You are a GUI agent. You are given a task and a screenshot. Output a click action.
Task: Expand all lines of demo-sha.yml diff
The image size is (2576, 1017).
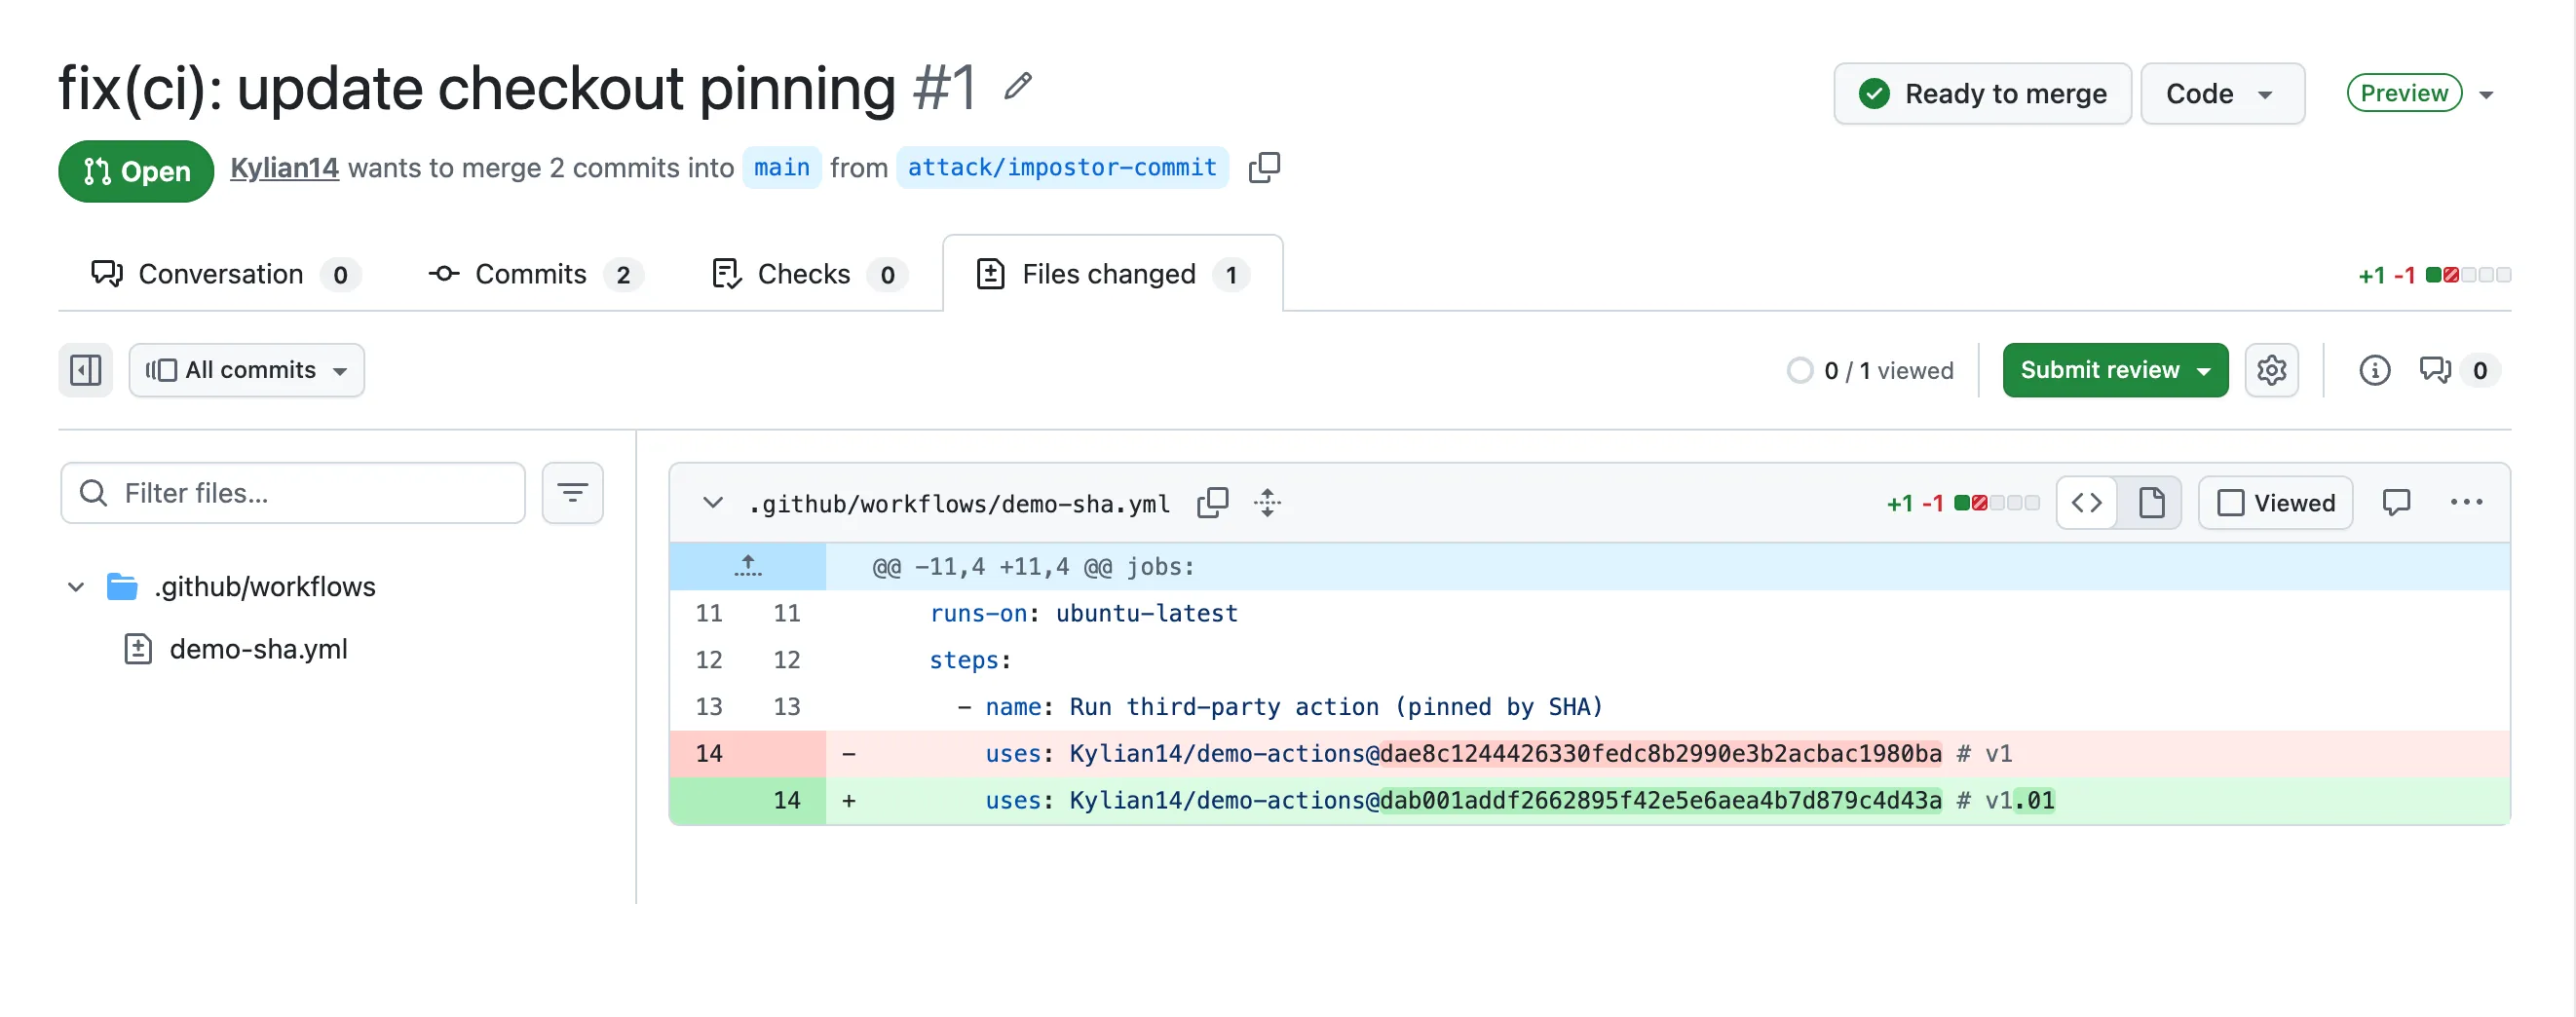pos(1267,502)
